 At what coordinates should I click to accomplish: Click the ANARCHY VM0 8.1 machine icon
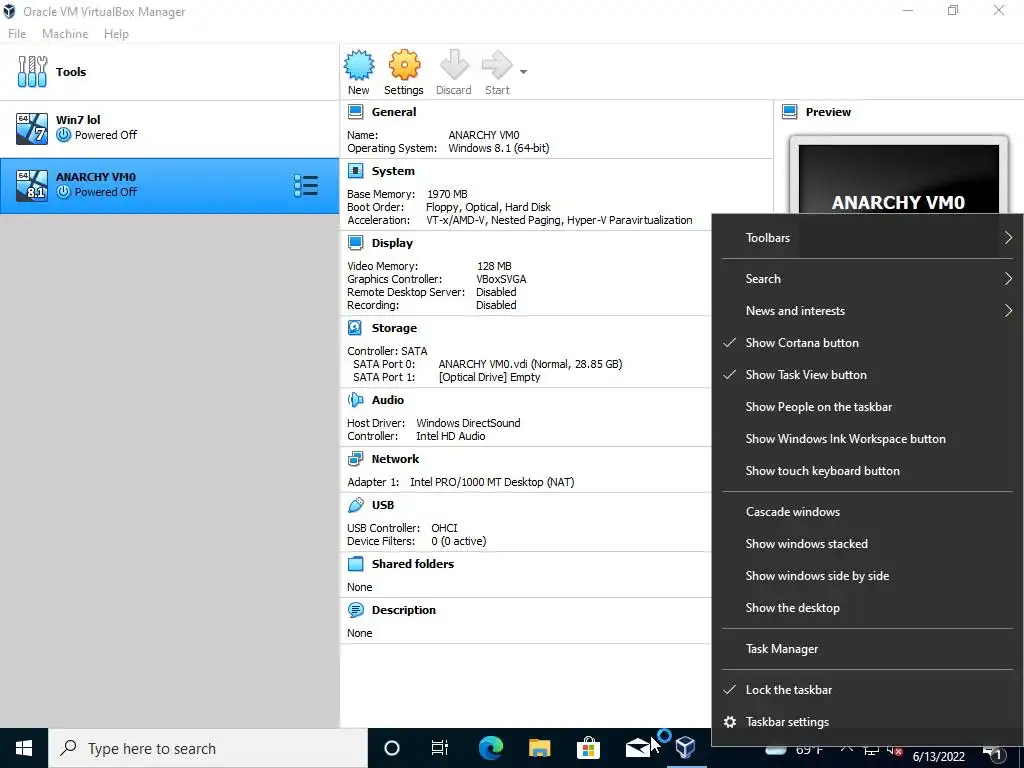tap(32, 185)
